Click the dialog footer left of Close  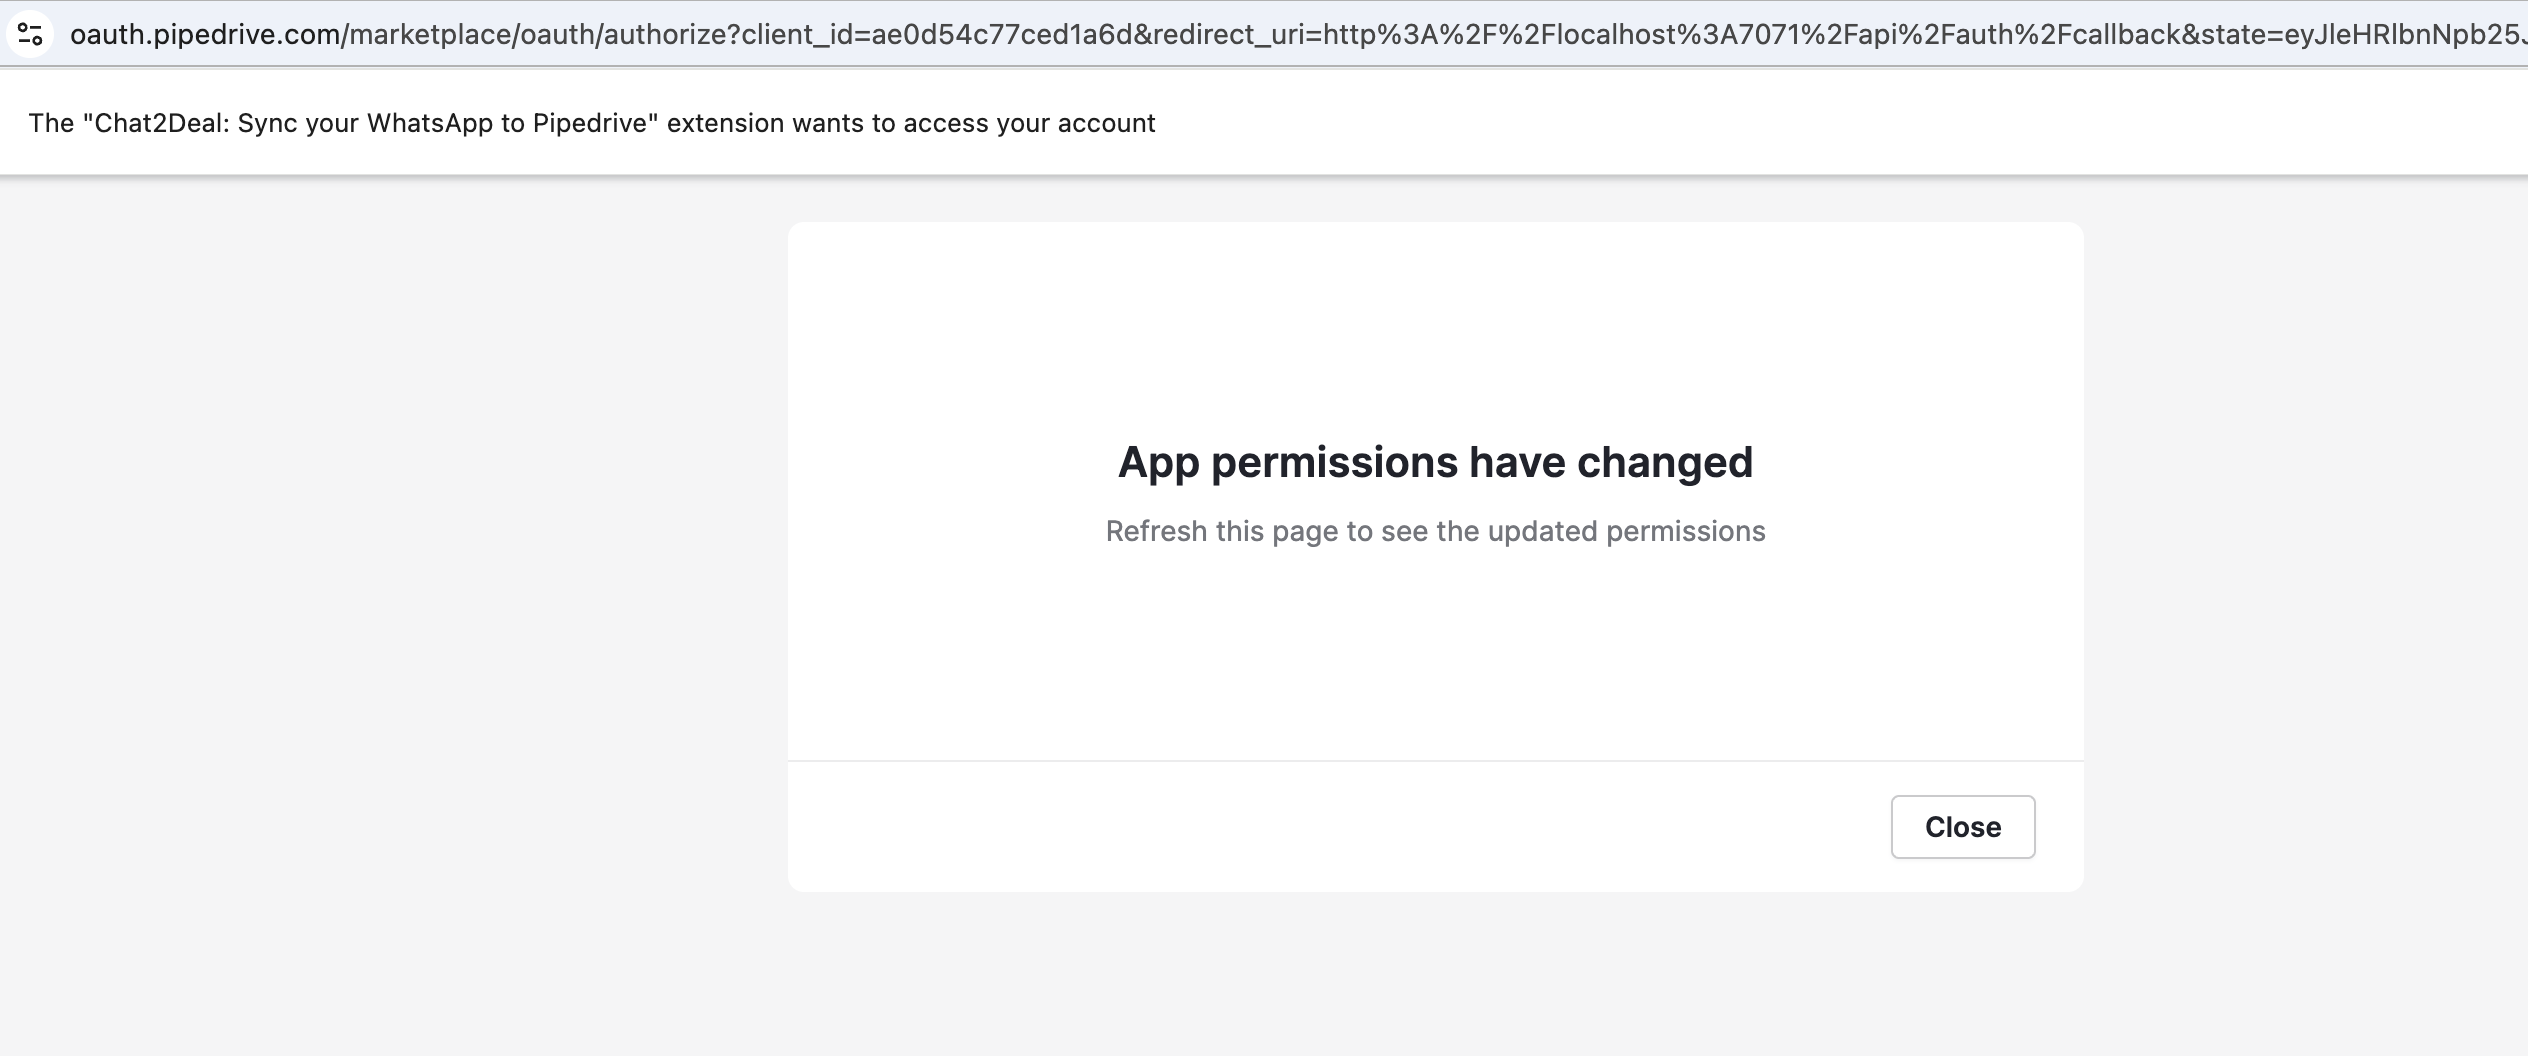point(1300,827)
